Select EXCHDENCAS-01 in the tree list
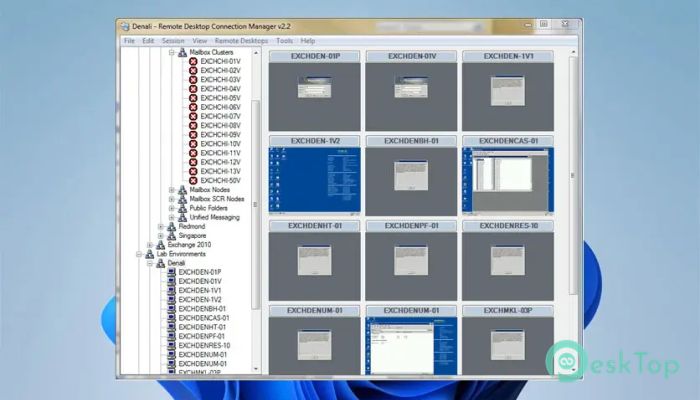The width and height of the screenshot is (700, 400). pyautogui.click(x=204, y=318)
